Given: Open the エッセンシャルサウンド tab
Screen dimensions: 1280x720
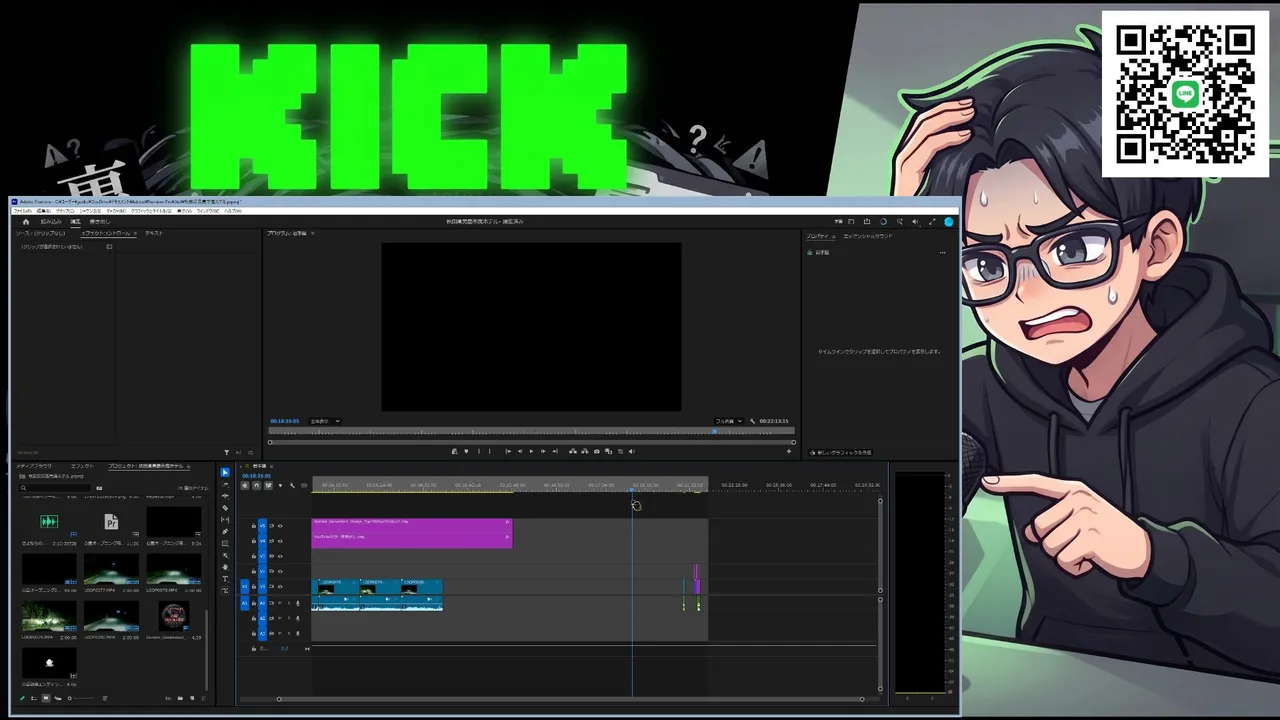Looking at the screenshot, I should 868,236.
